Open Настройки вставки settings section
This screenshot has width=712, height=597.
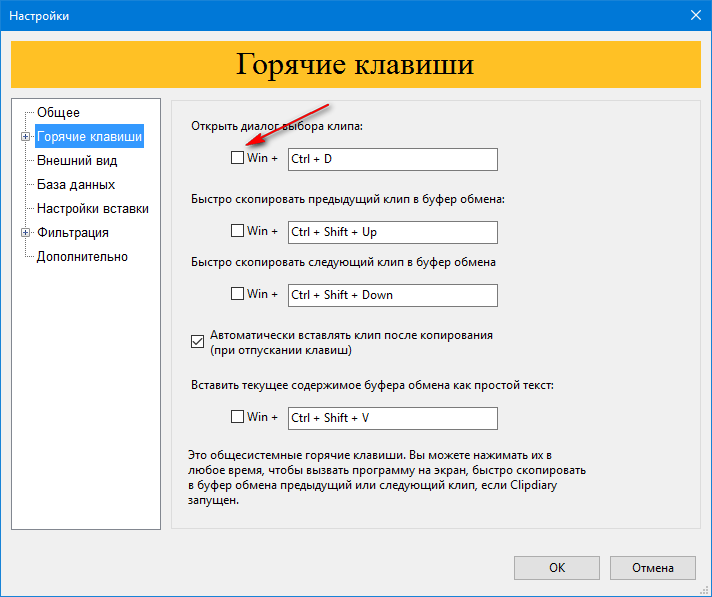pyautogui.click(x=93, y=208)
